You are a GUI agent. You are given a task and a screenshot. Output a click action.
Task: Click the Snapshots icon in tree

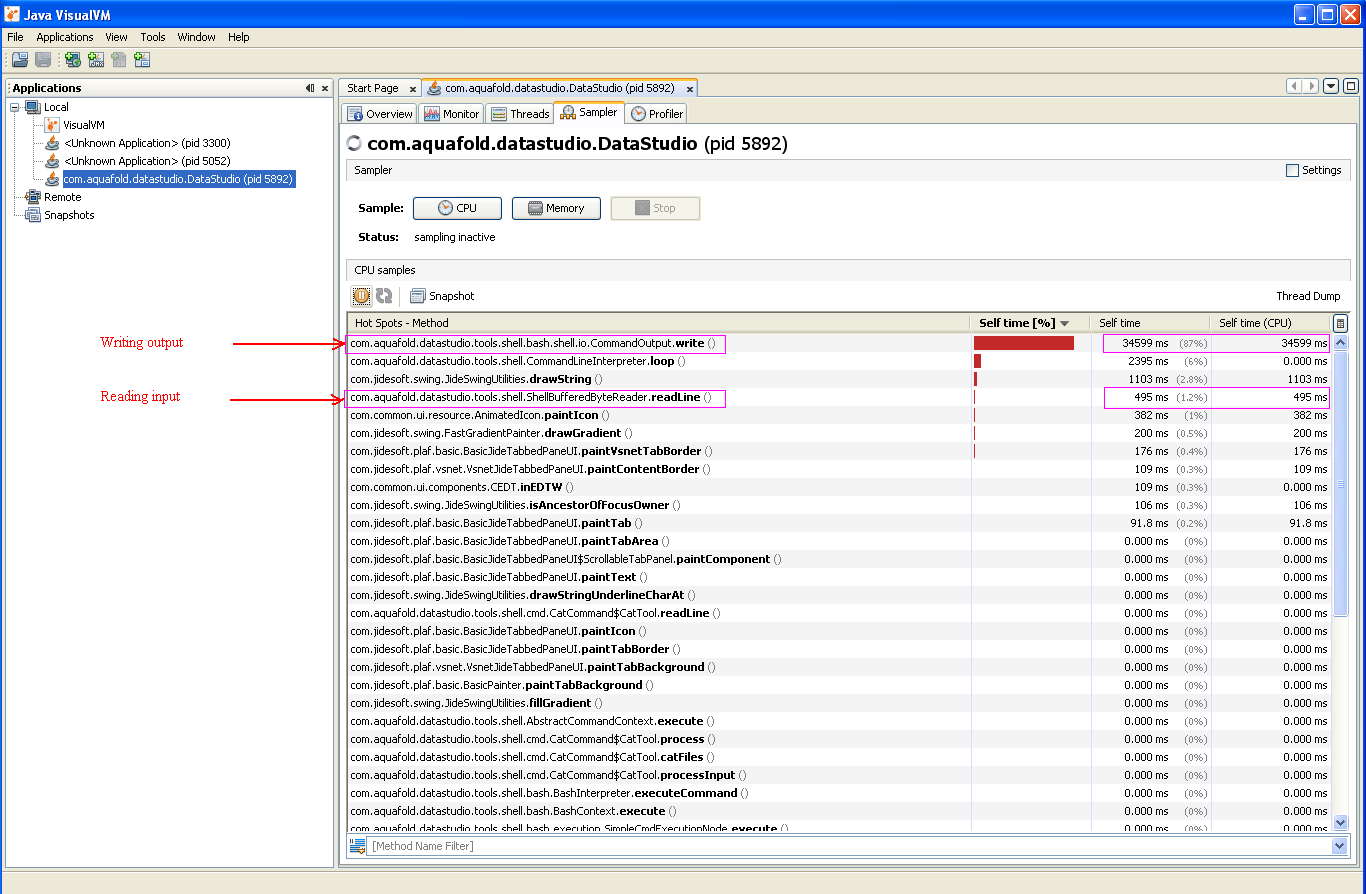click(x=33, y=215)
